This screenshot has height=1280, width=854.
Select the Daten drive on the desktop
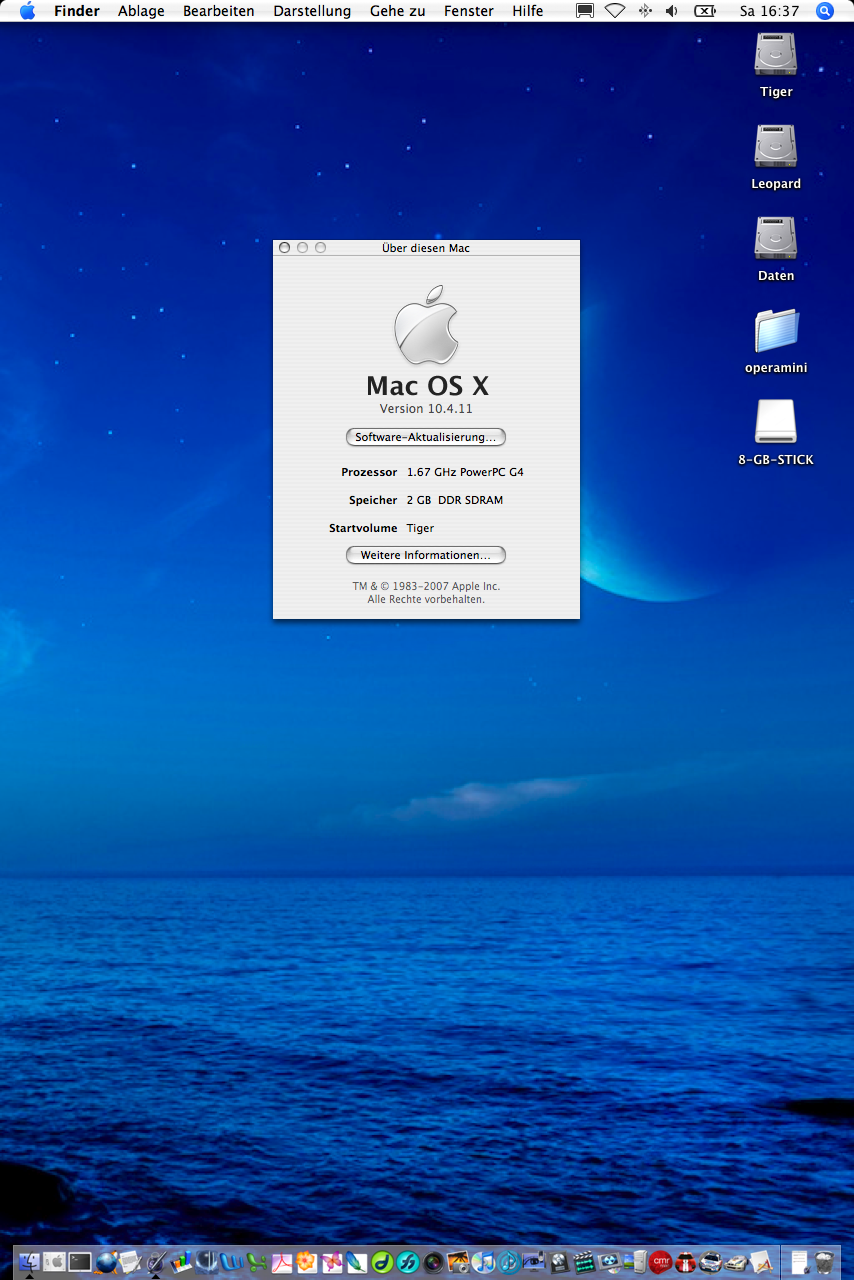(x=776, y=239)
